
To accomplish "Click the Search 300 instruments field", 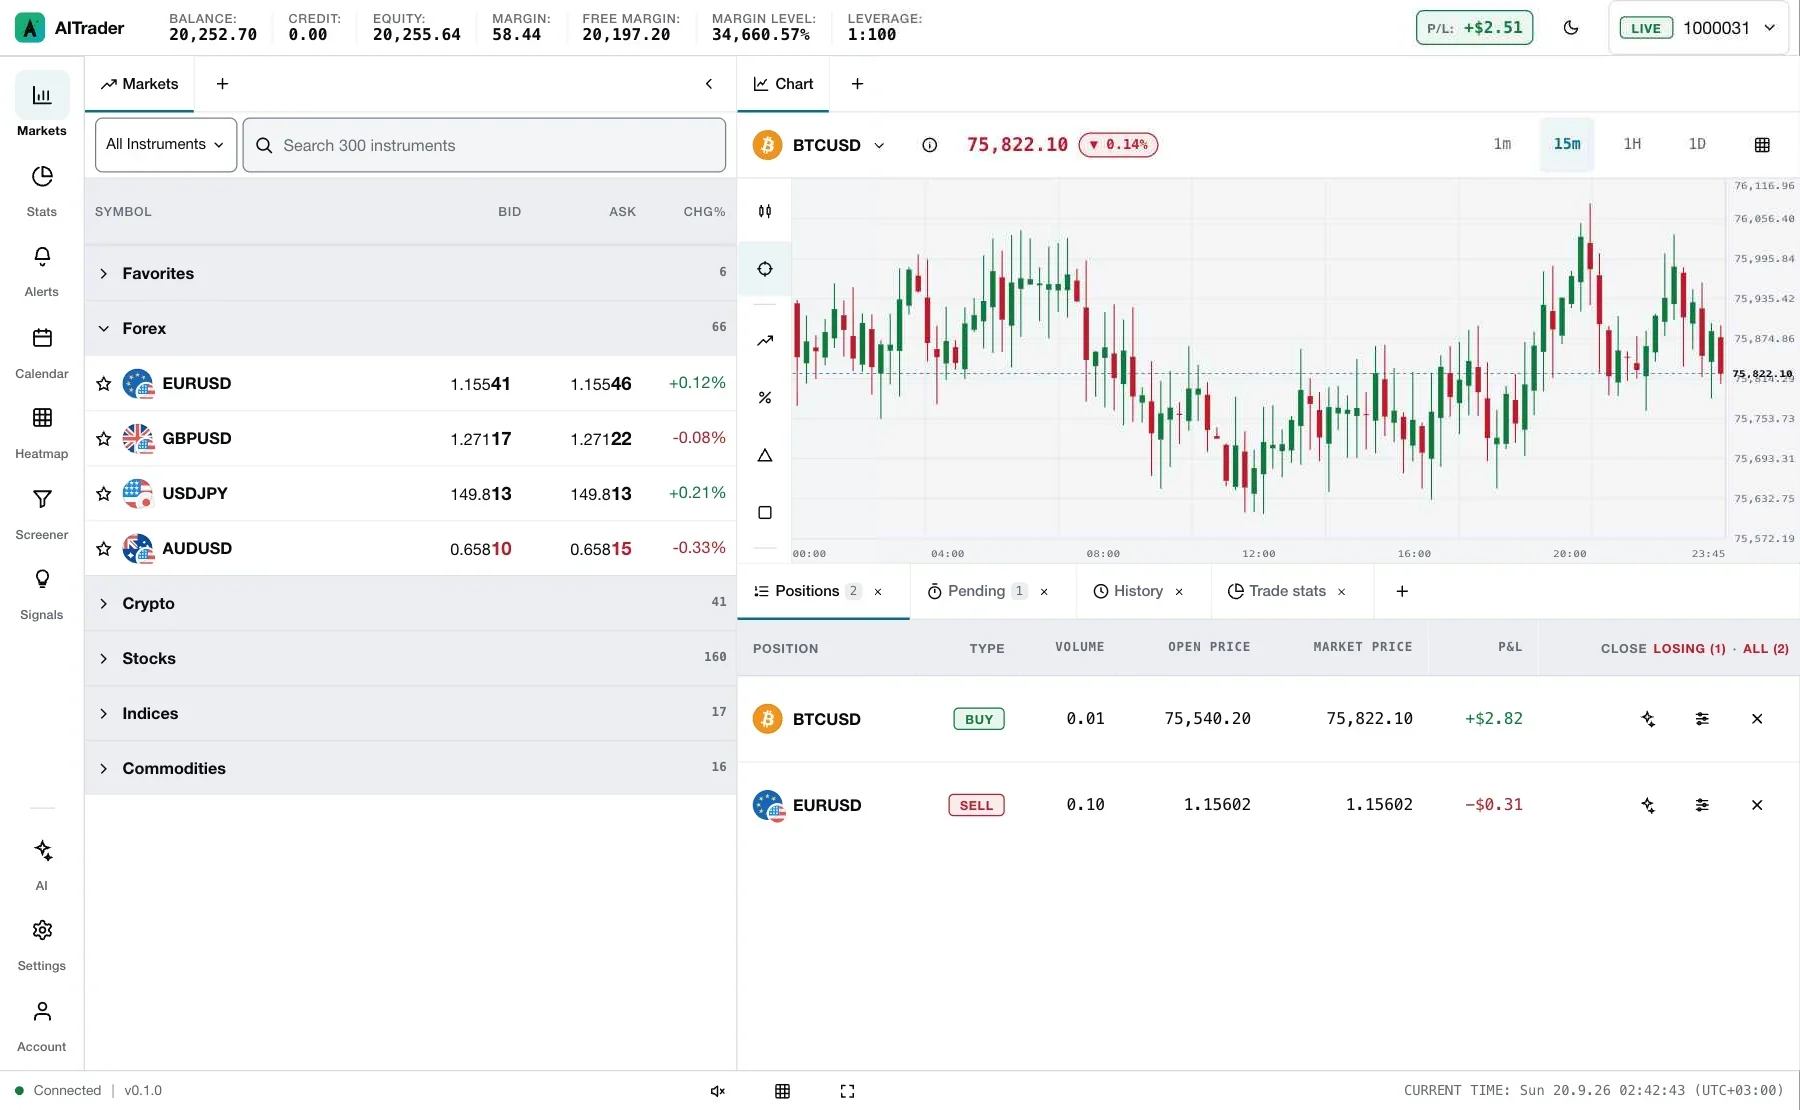I will (x=484, y=145).
